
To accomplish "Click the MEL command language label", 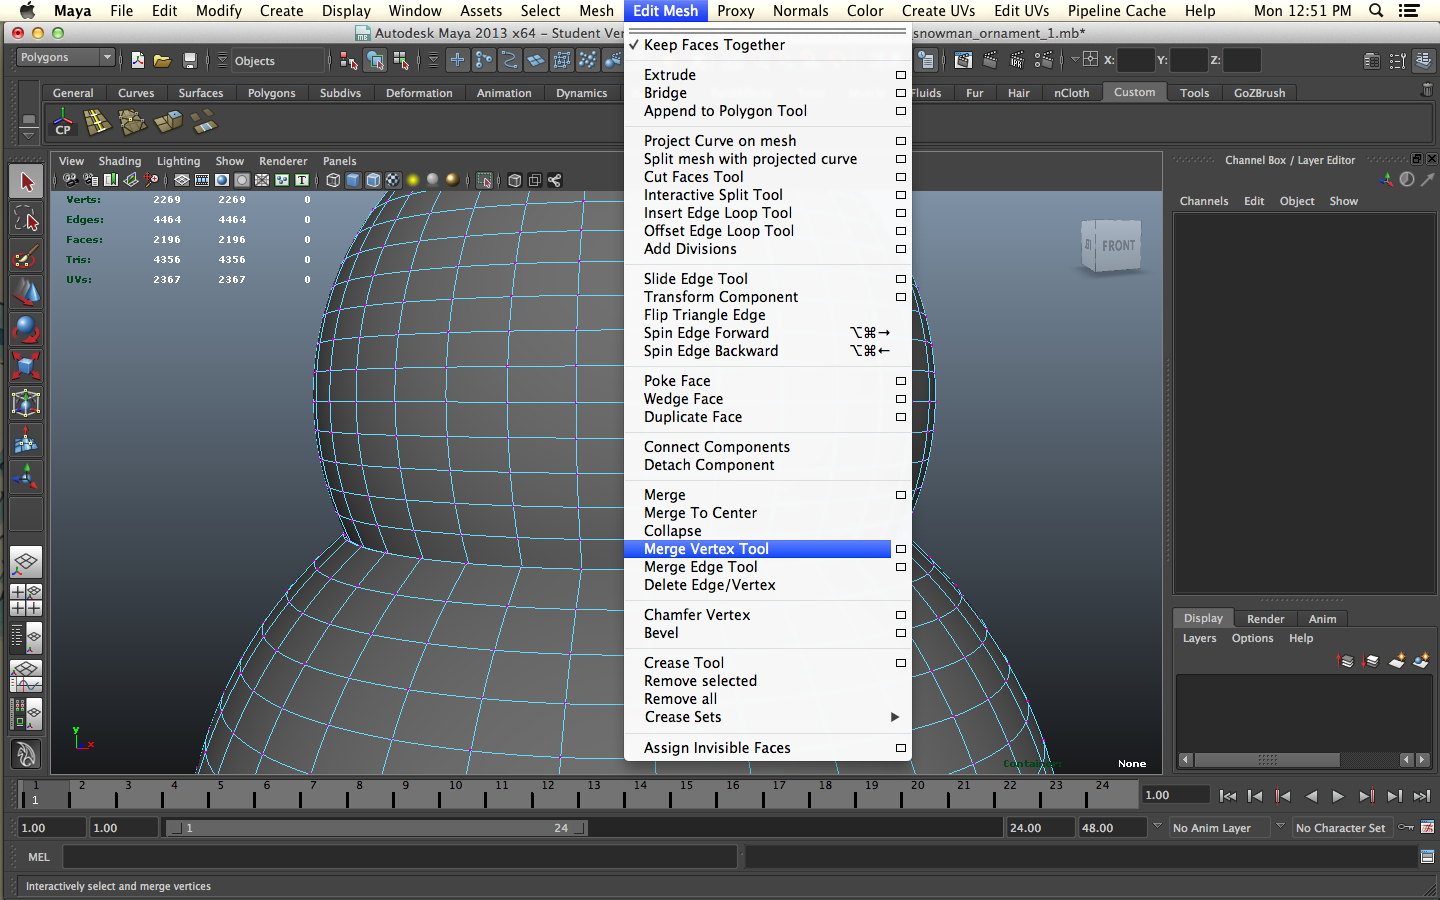I will pos(39,857).
